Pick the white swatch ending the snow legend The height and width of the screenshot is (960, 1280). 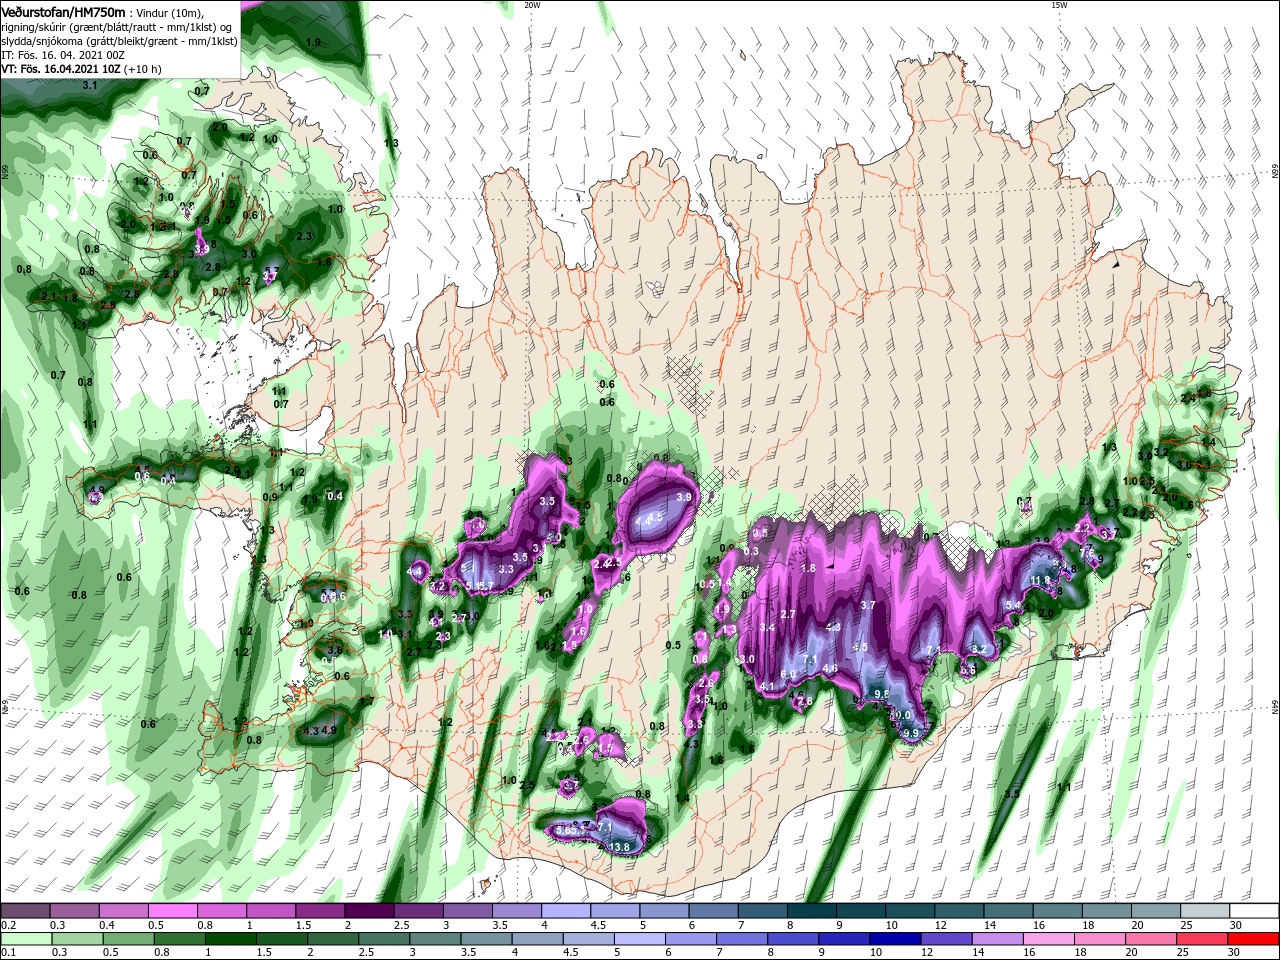(1255, 911)
